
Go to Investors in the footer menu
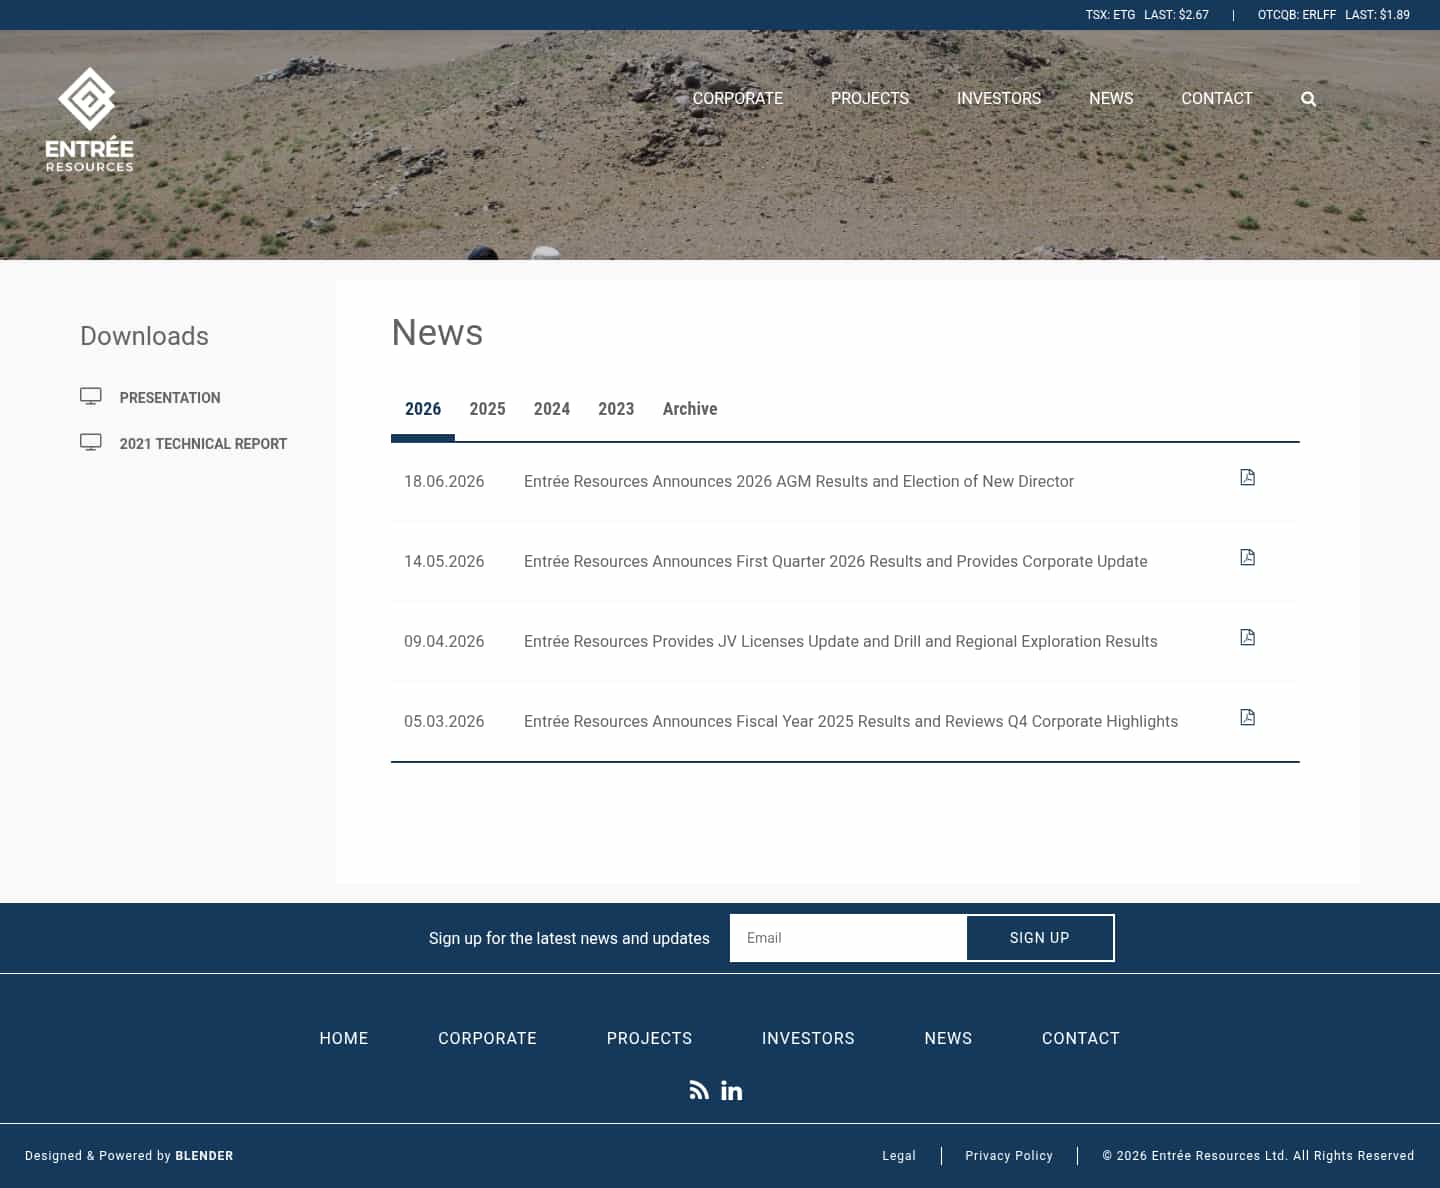(808, 1038)
